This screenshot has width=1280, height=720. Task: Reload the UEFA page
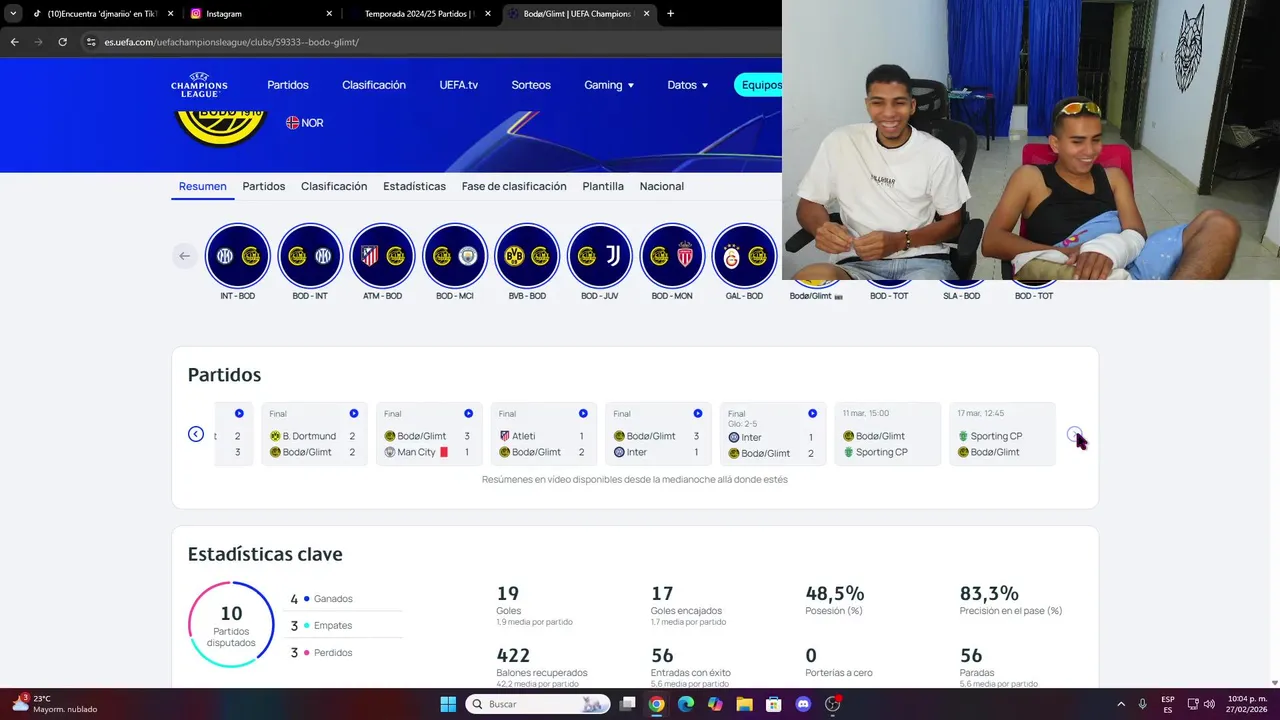pos(62,42)
